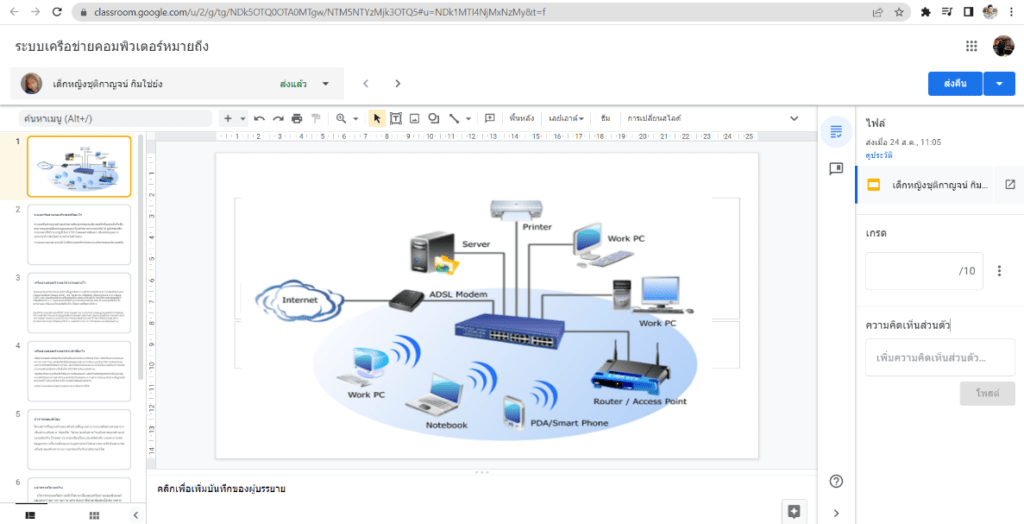This screenshot has width=1024, height=524.
Task: Open the การเปลี่ยนสไลด์ transition option
Action: (654, 118)
